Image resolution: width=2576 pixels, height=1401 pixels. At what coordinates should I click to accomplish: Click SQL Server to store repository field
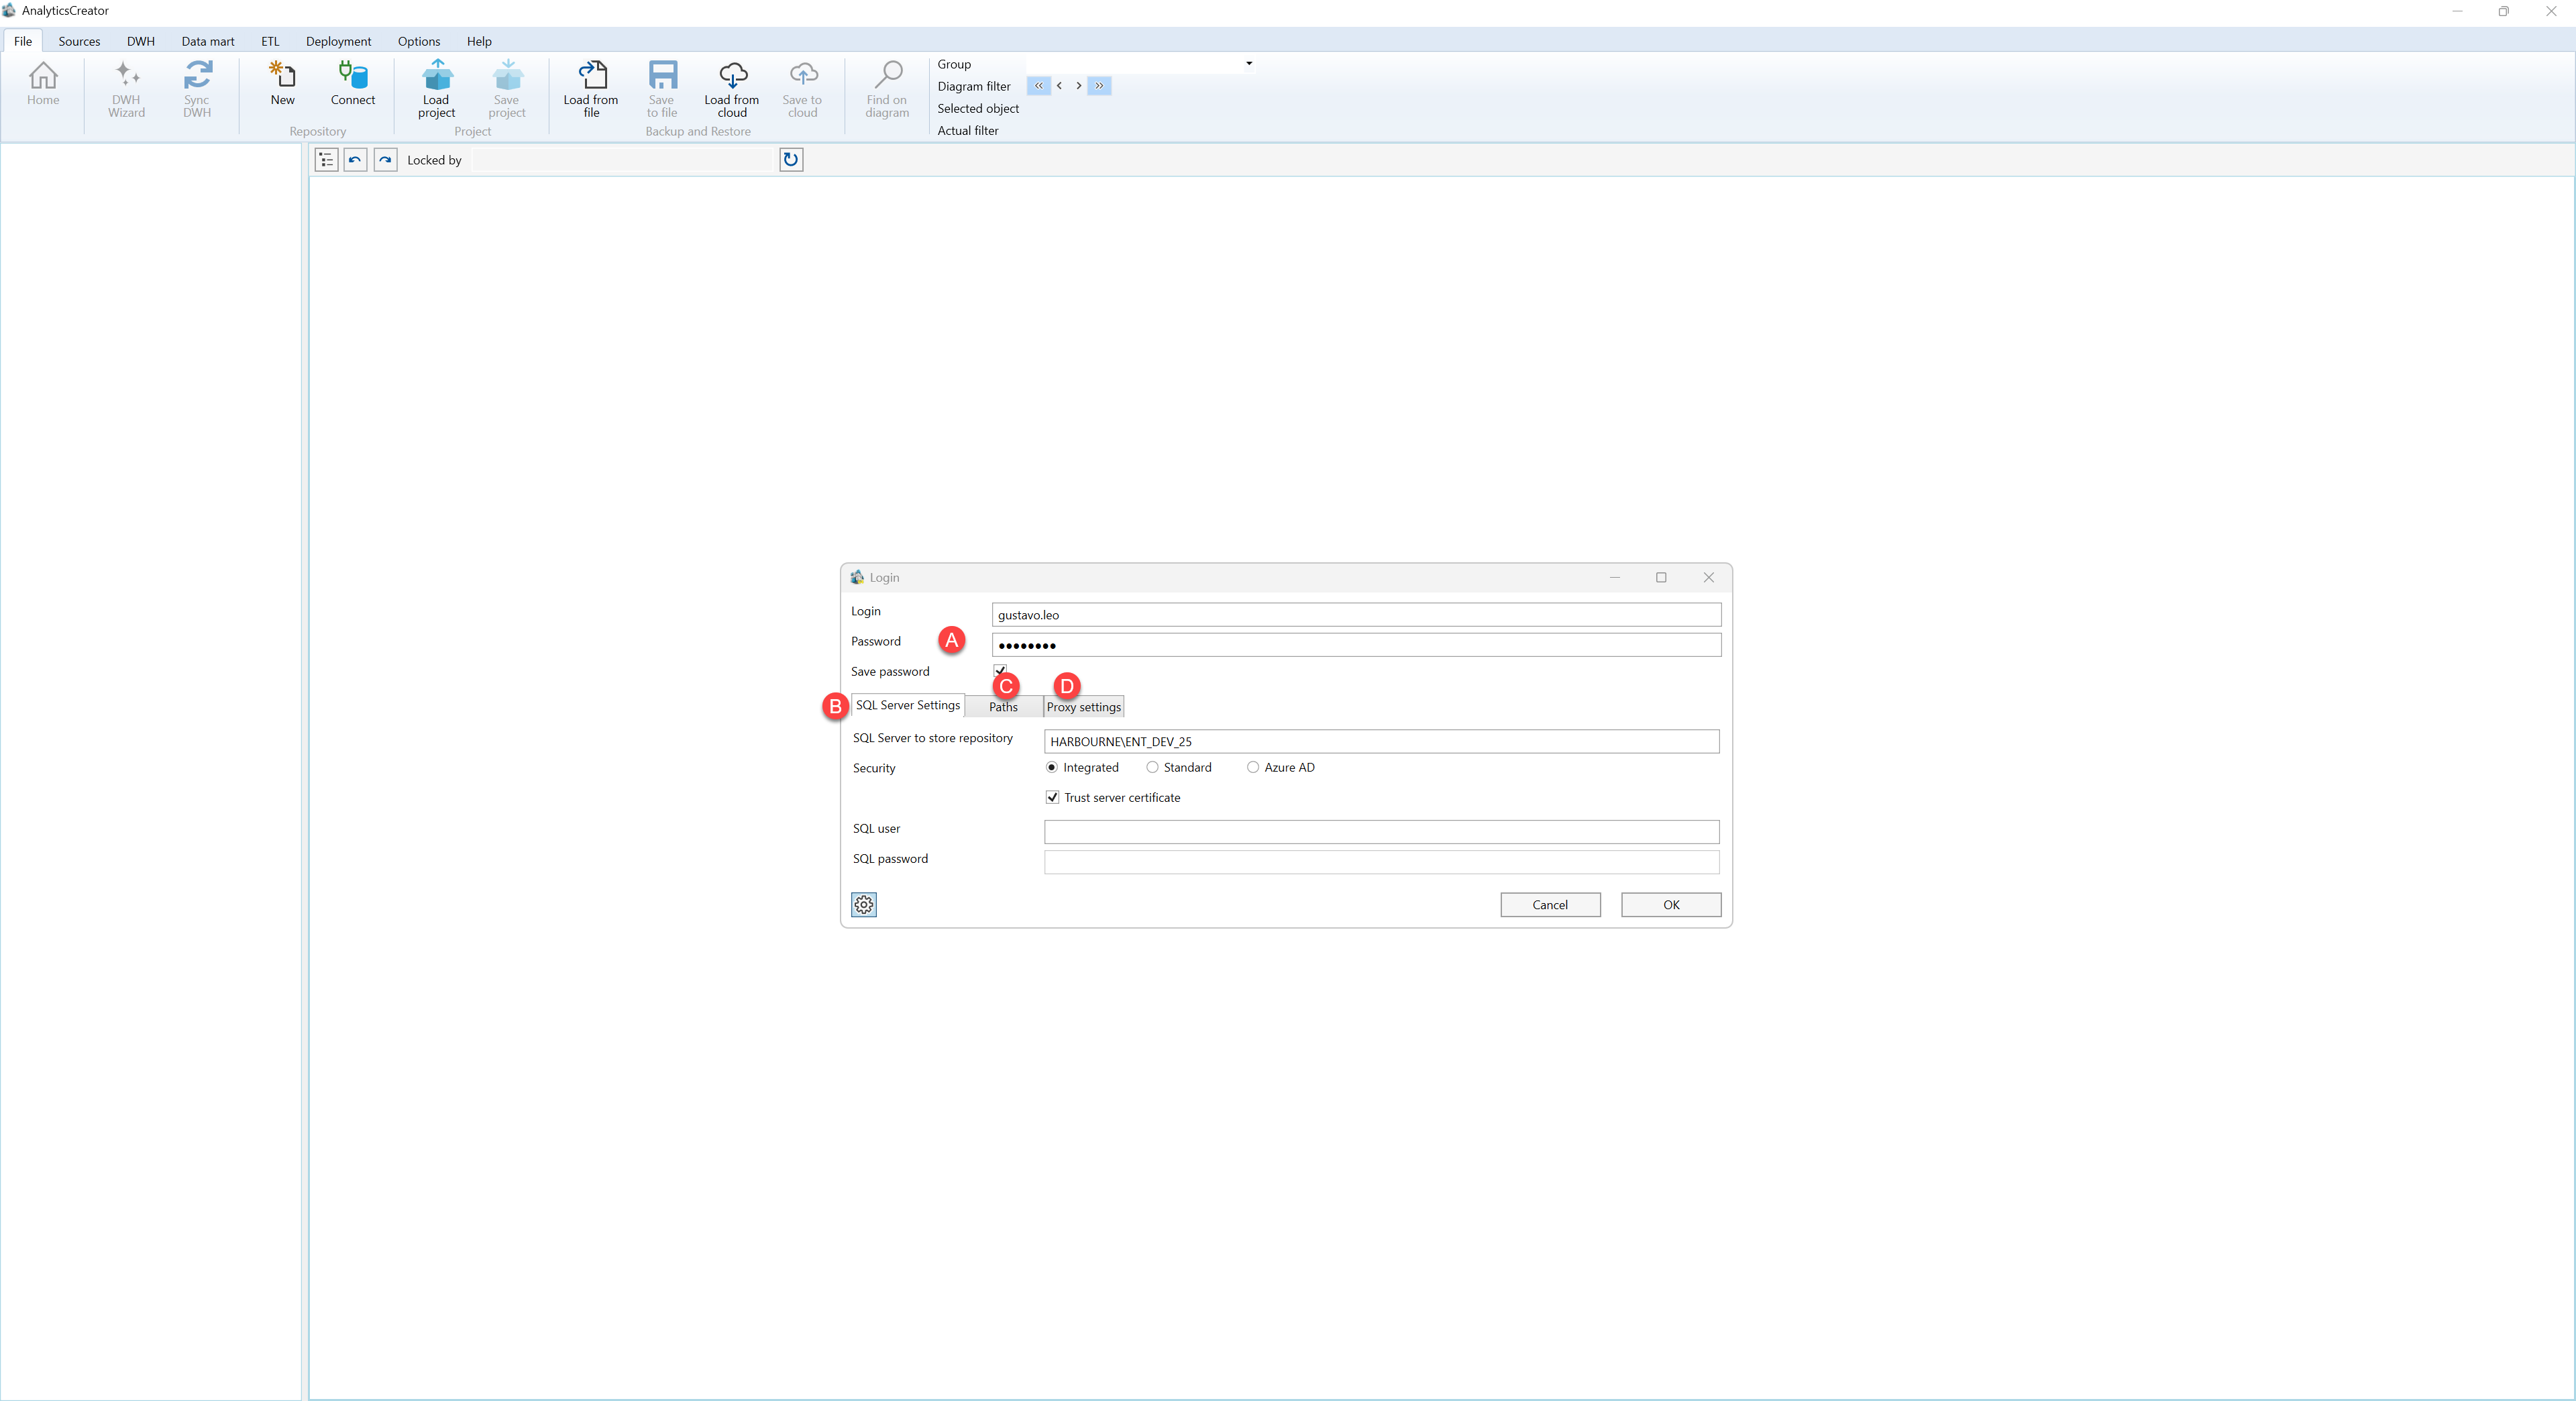tap(1382, 741)
